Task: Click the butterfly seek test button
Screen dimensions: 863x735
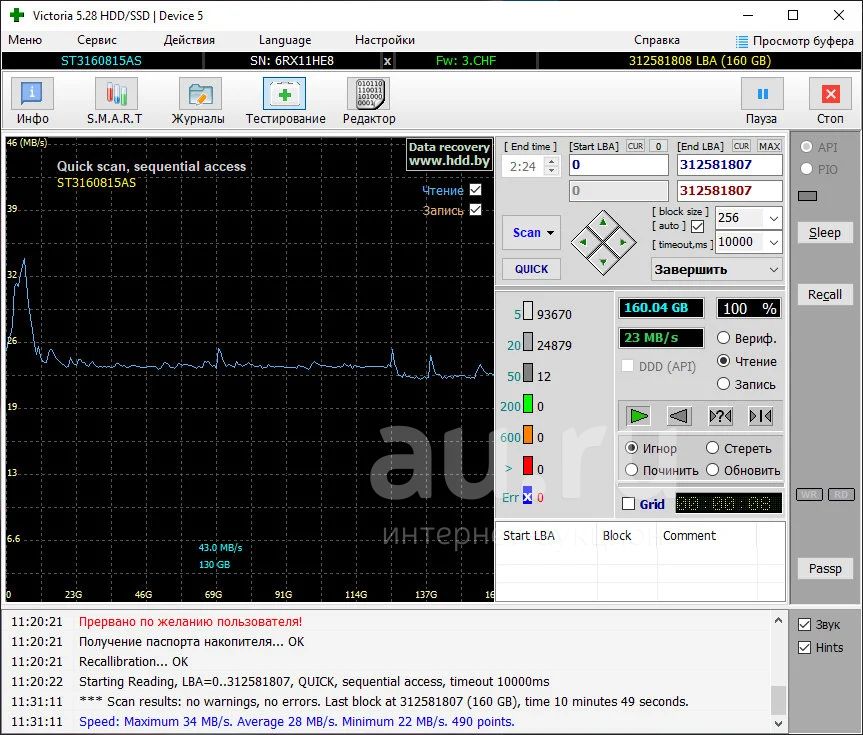Action: tap(761, 416)
